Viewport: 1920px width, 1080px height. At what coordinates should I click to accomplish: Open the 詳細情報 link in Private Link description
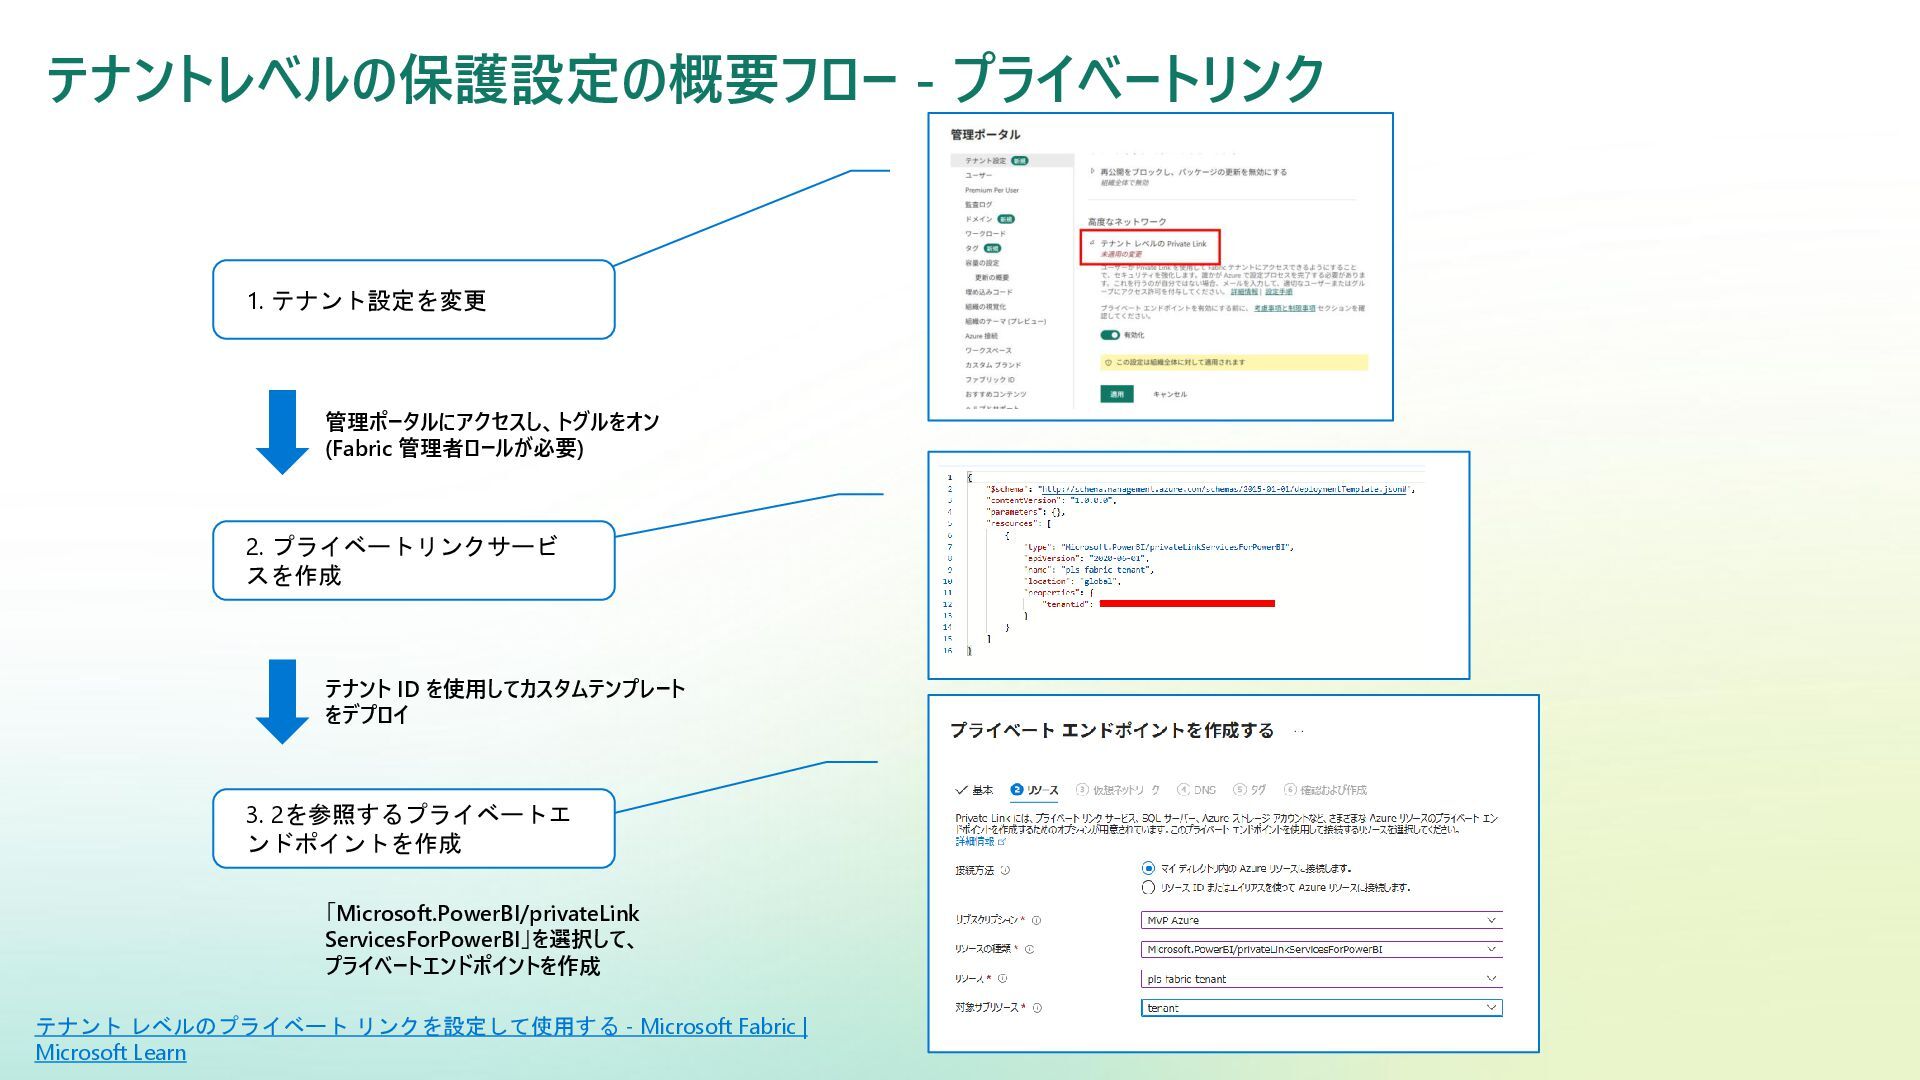(1244, 292)
